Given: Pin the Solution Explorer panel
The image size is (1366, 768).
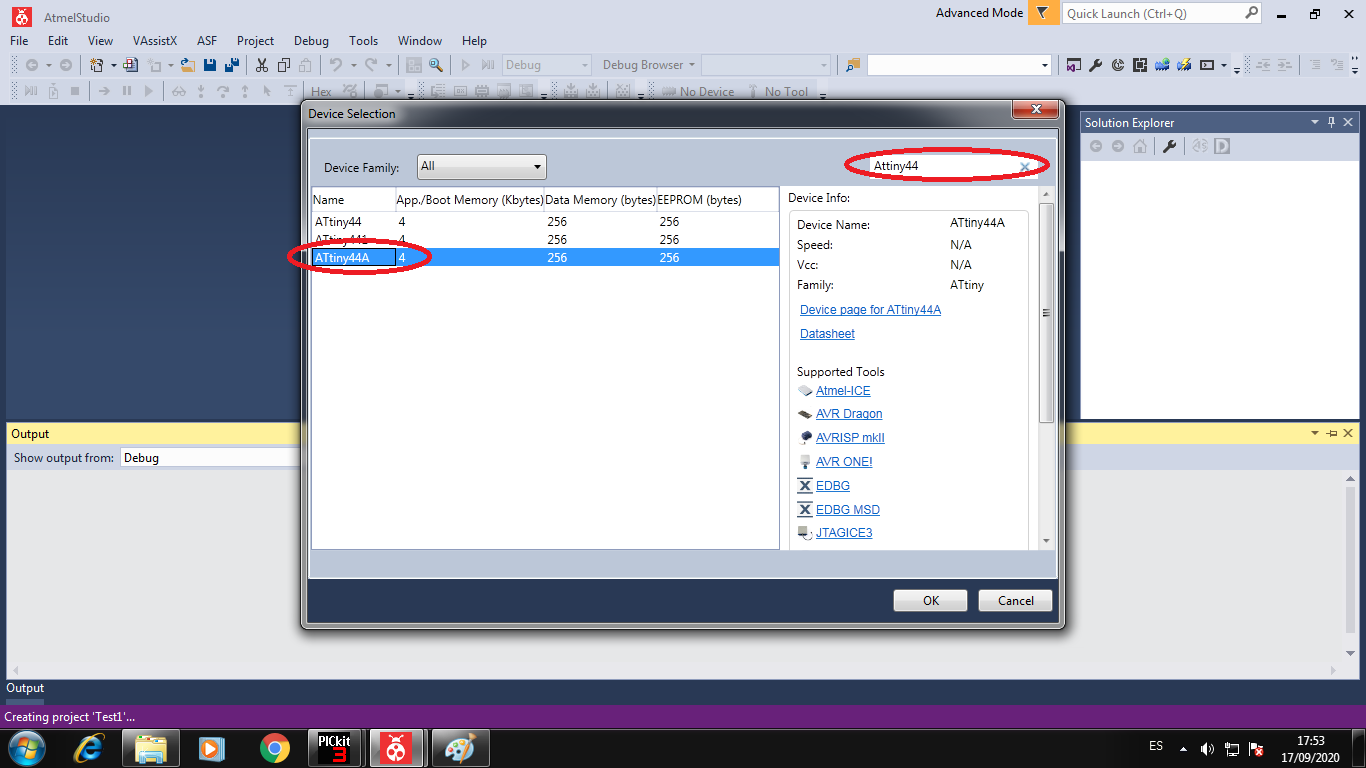Looking at the screenshot, I should 1331,122.
